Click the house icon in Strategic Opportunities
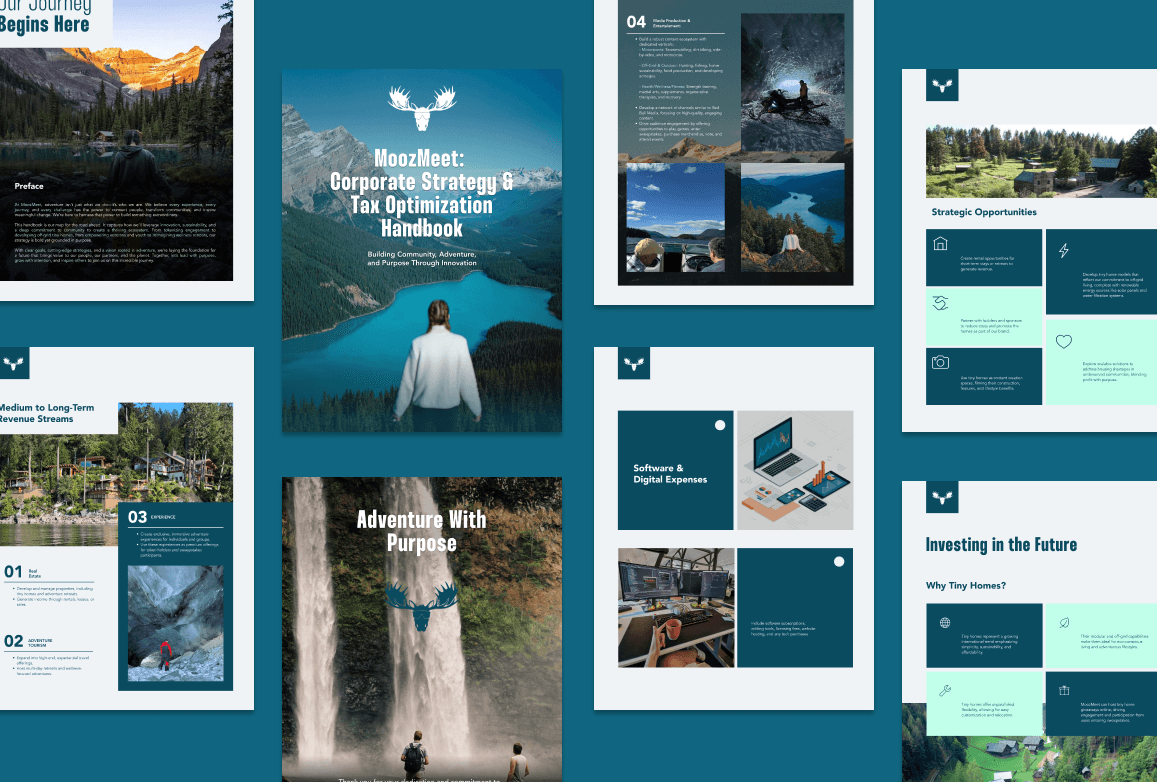Viewport: 1157px width, 782px height. 940,243
